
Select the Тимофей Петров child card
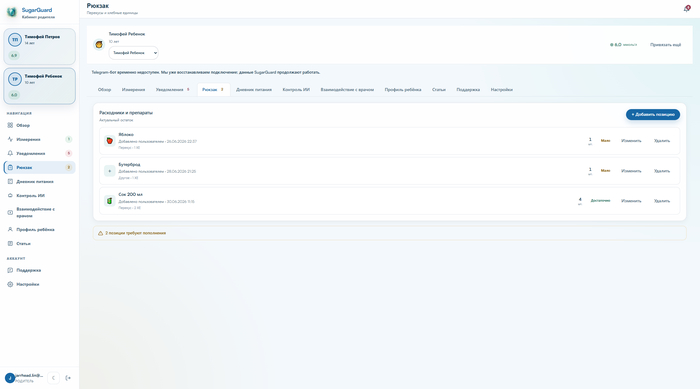(x=40, y=46)
